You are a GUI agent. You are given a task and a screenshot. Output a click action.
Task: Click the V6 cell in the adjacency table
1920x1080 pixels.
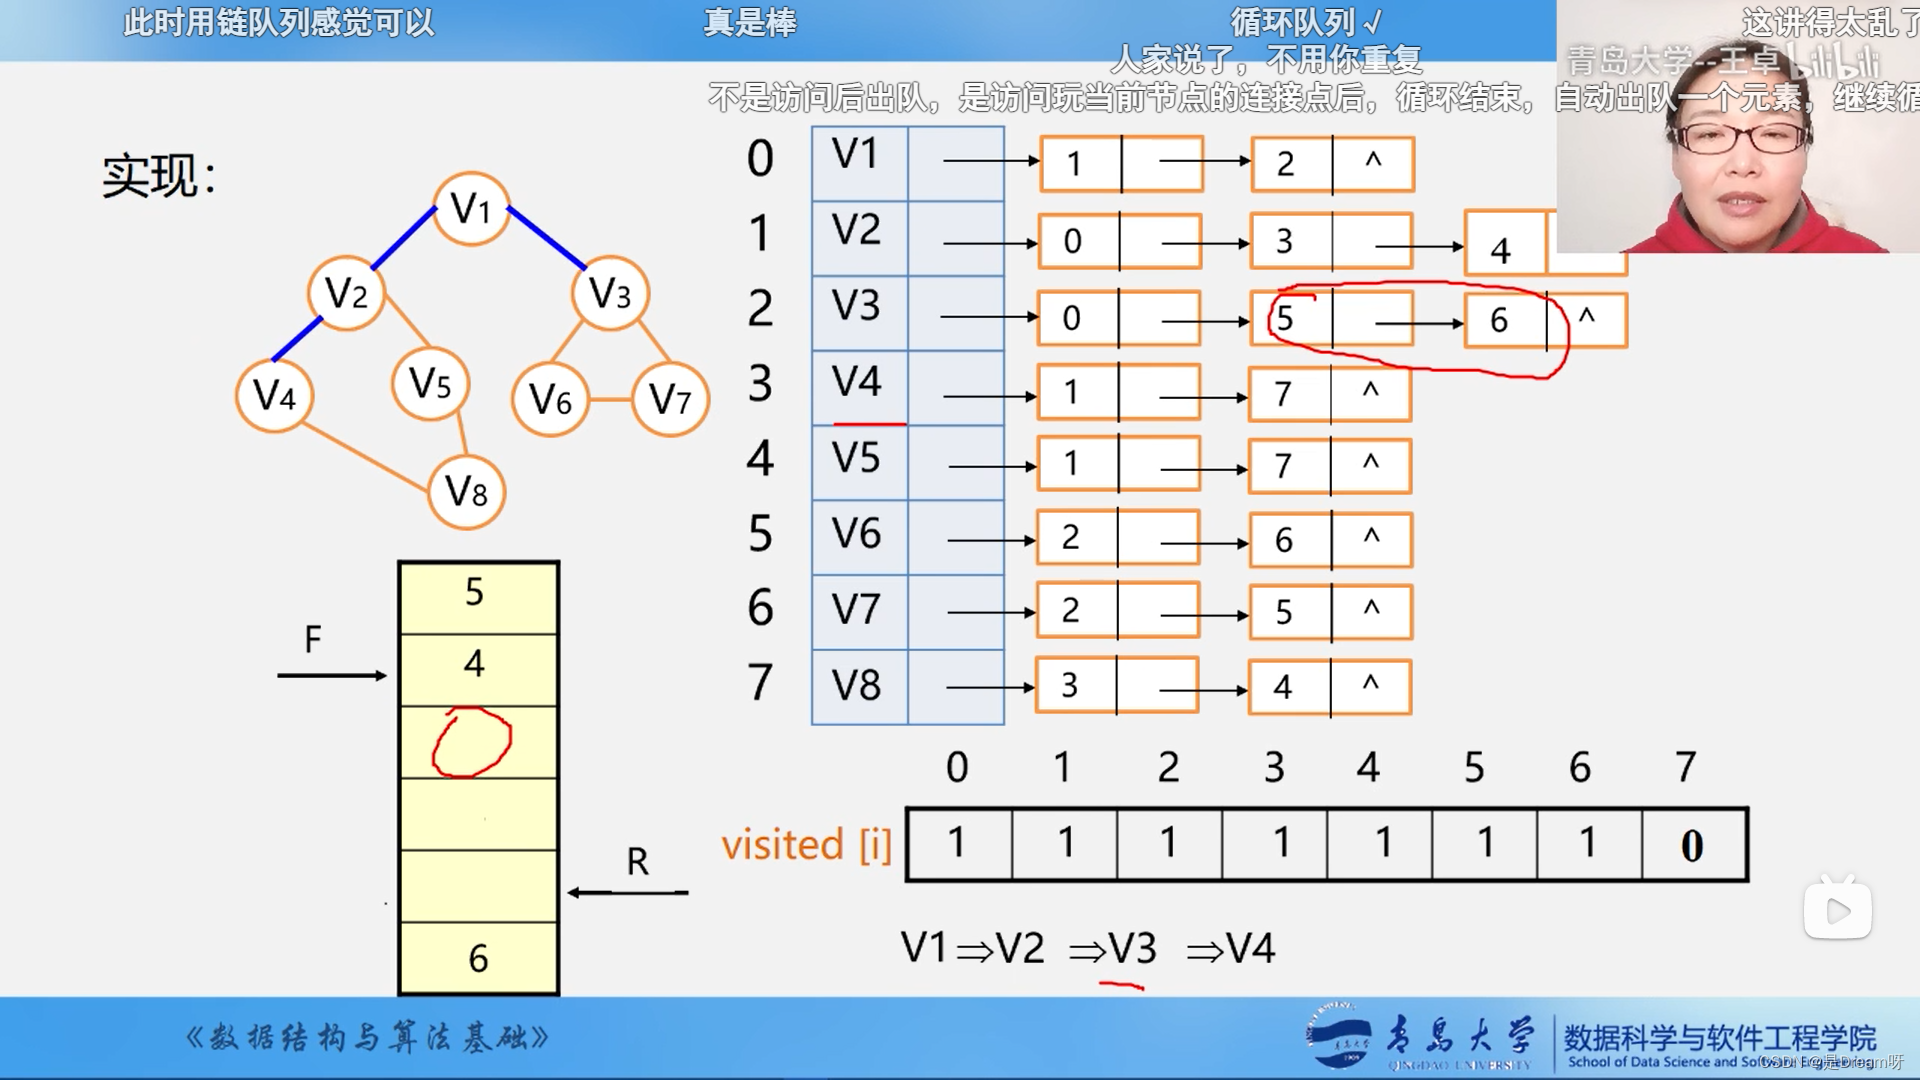point(859,538)
